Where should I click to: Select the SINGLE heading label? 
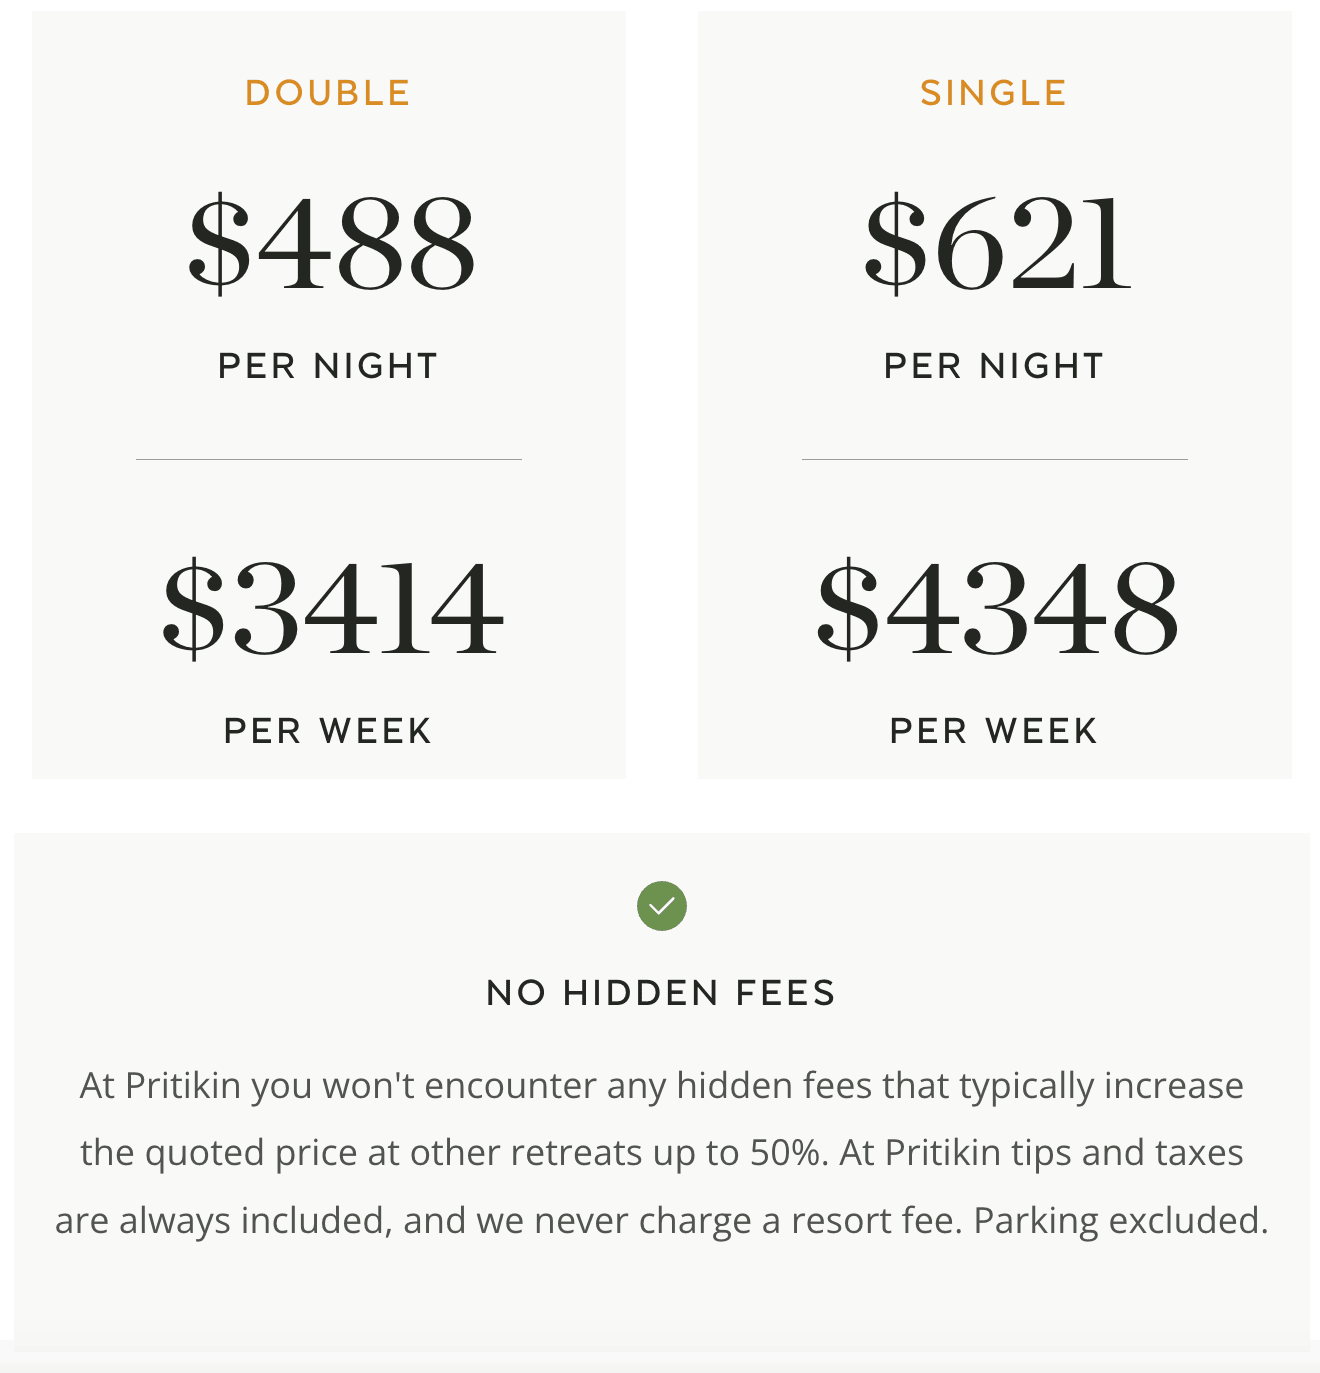(x=994, y=93)
